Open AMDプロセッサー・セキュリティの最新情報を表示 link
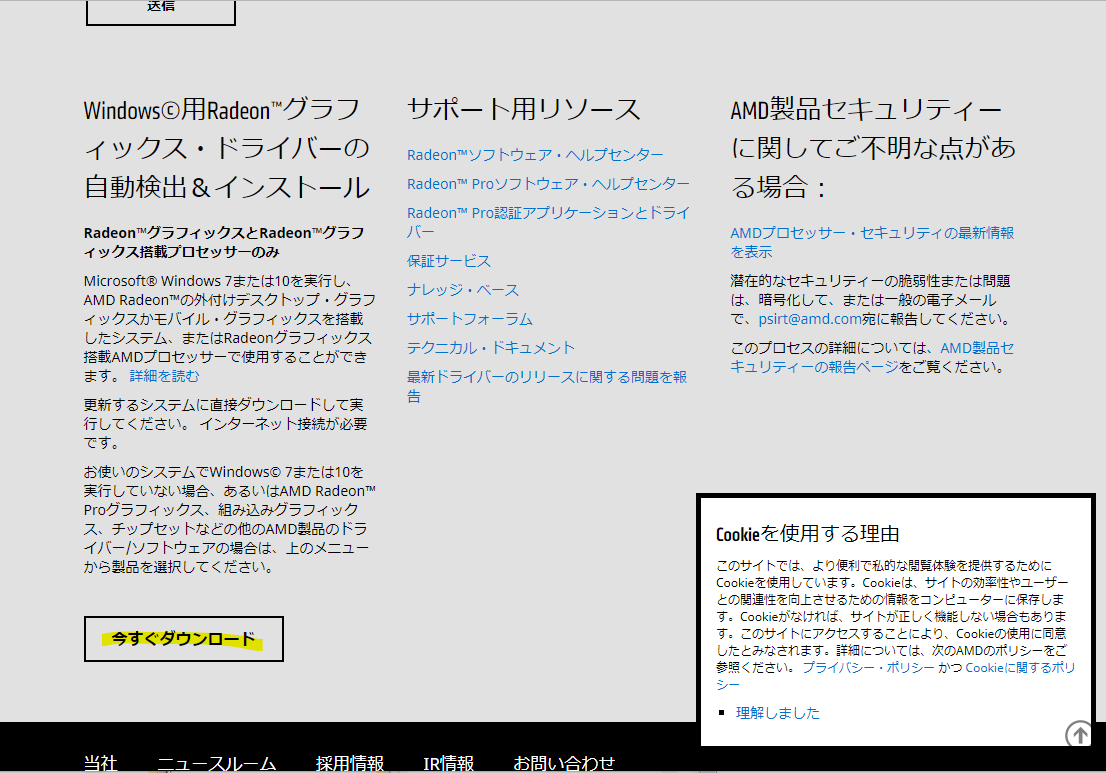The image size is (1106, 773). click(872, 242)
